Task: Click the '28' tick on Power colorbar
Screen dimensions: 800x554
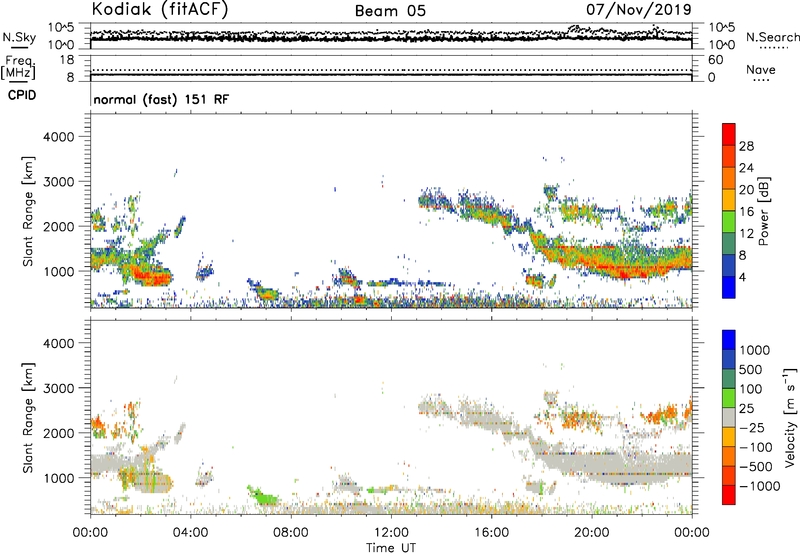Action: 746,146
